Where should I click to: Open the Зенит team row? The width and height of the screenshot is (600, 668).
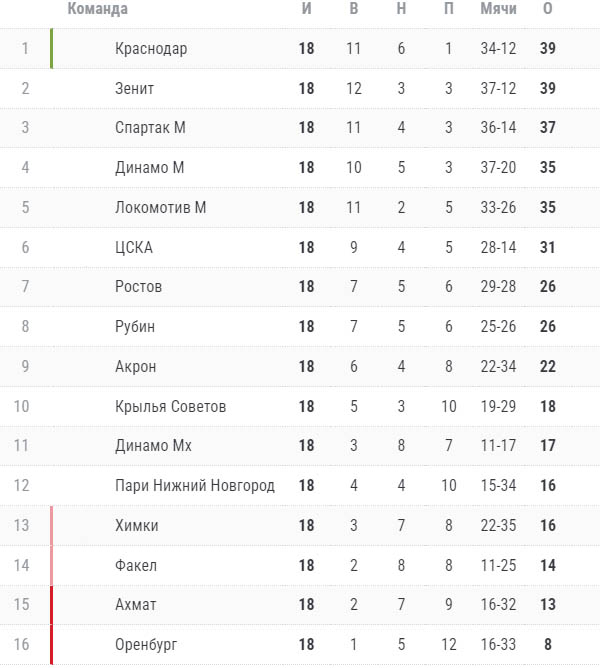point(134,89)
